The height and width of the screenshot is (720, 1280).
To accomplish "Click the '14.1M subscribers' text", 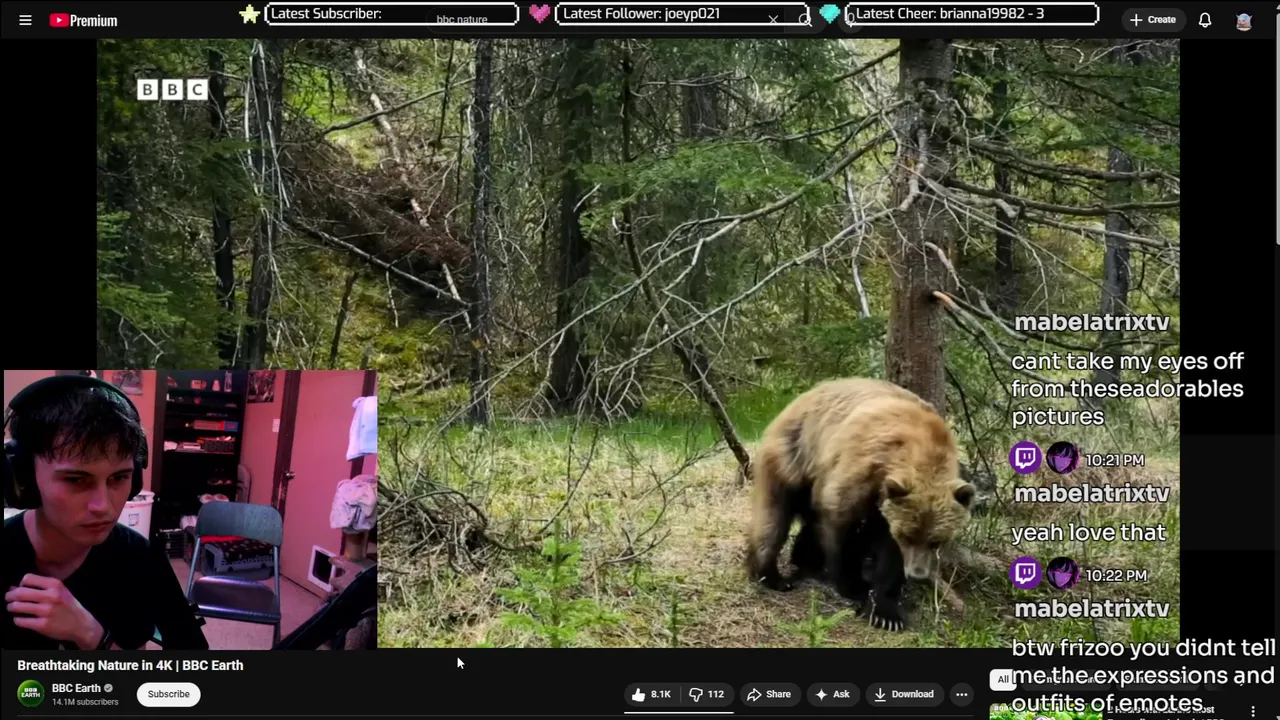I will click(x=85, y=702).
